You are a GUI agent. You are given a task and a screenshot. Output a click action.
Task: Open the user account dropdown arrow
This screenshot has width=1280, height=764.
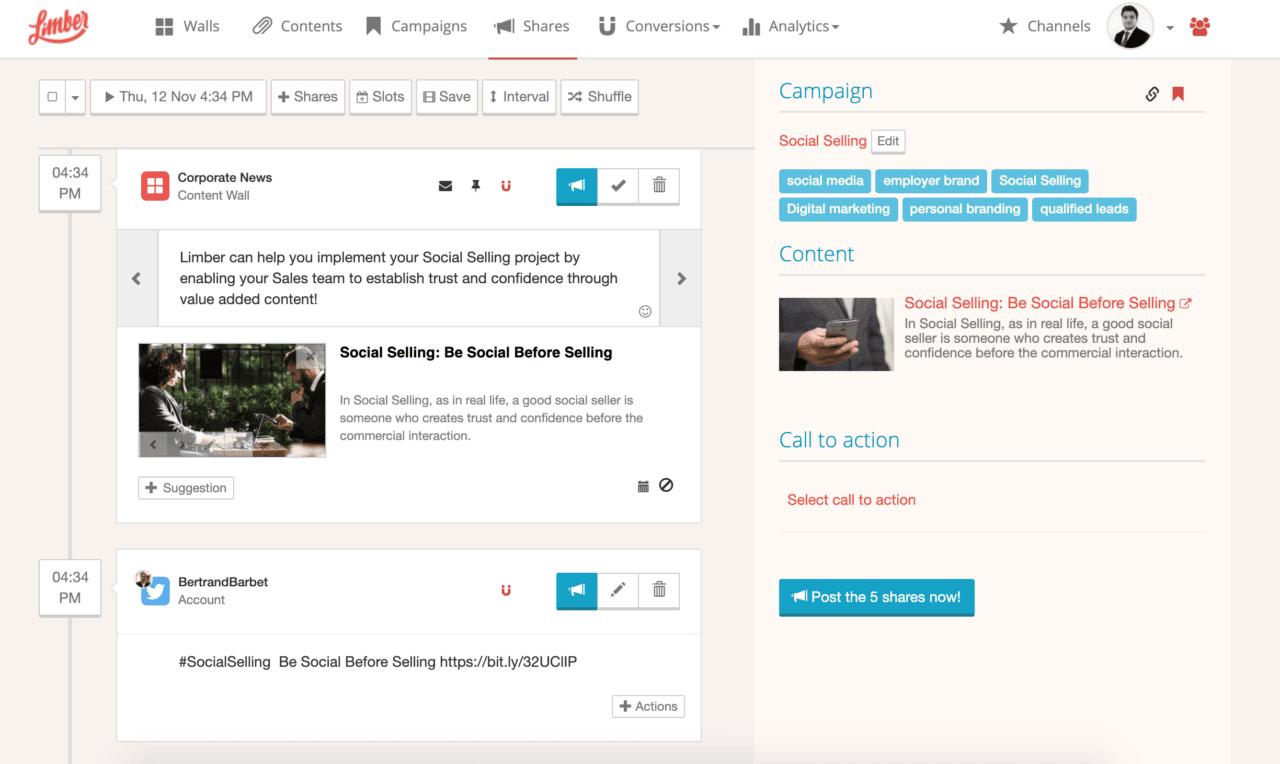pos(1170,28)
